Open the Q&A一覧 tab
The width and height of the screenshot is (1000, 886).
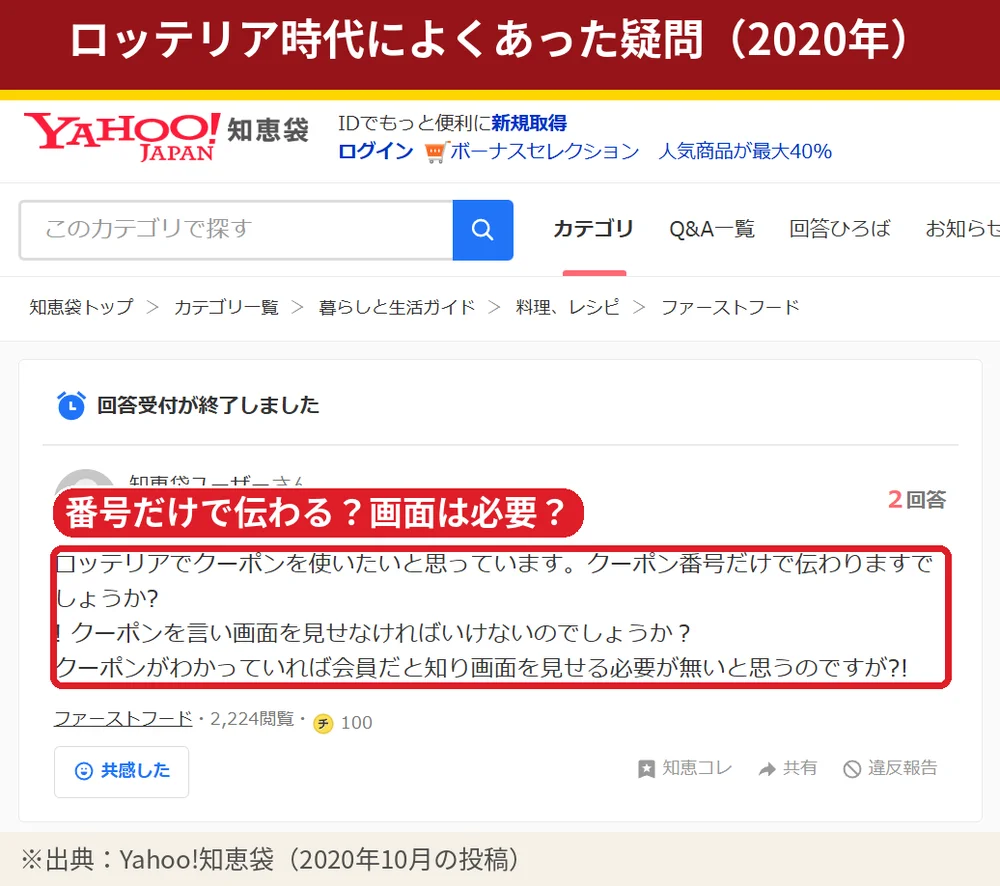[x=712, y=228]
